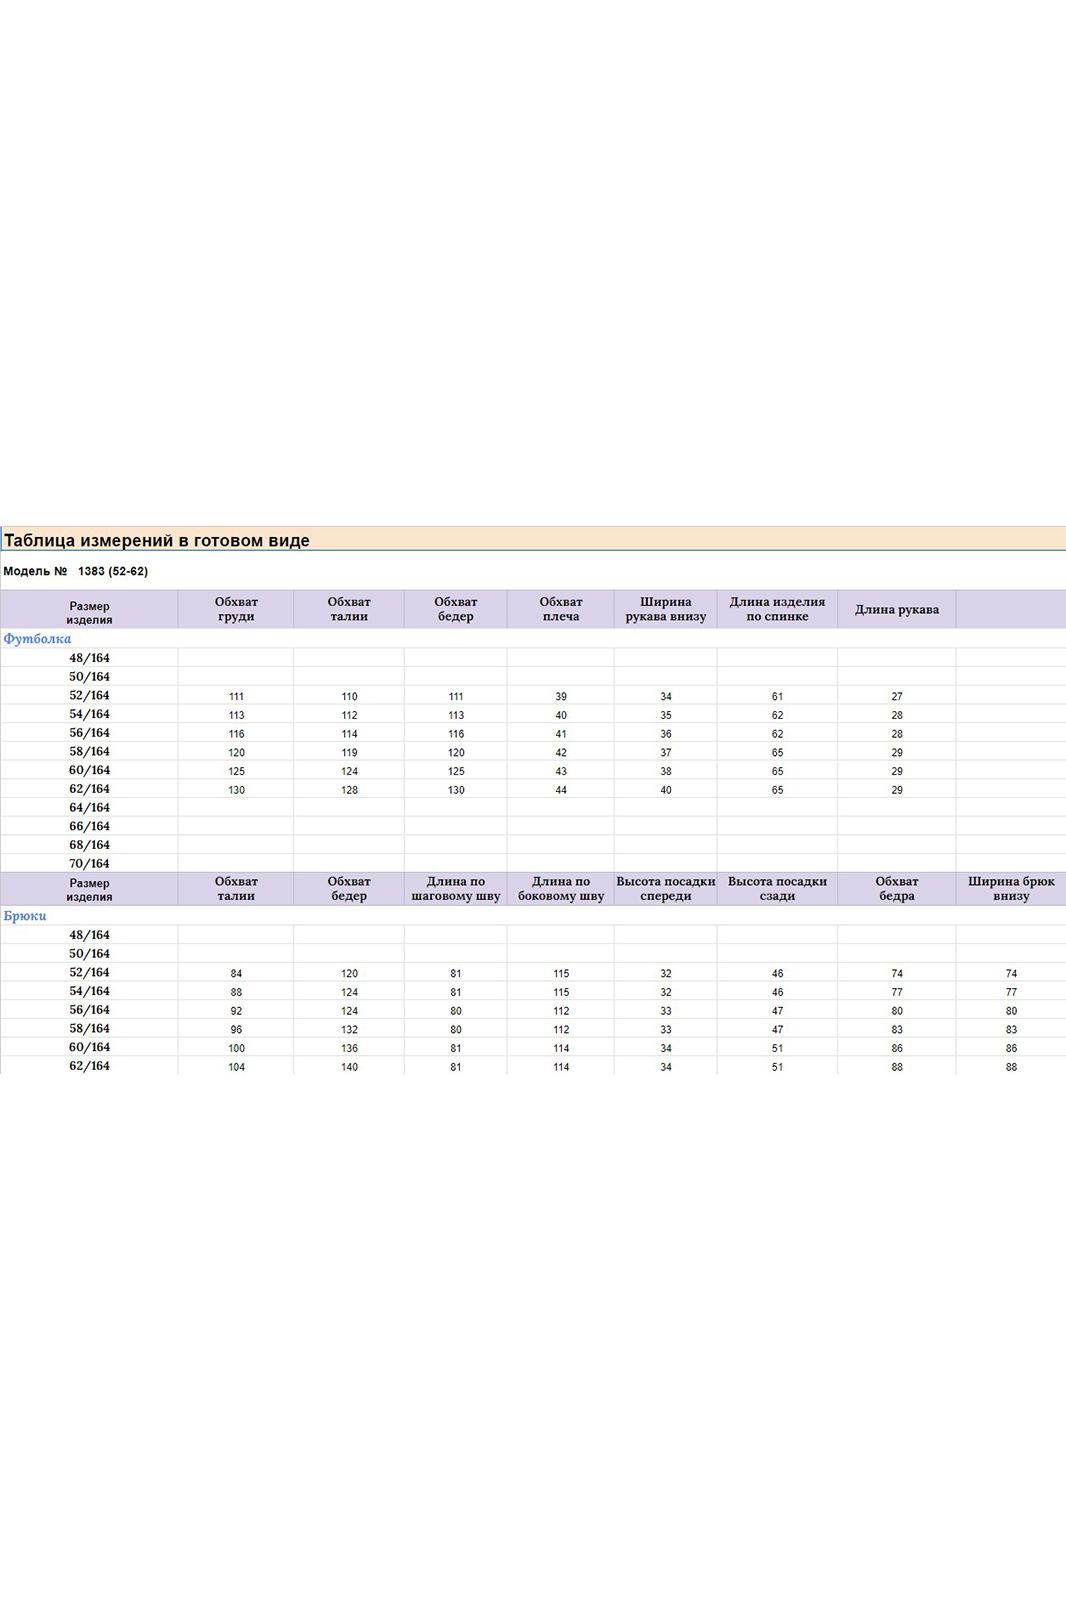Image resolution: width=1066 pixels, height=1600 pixels.
Task: Select the 'Обхват плеча' column header
Action: 560,609
